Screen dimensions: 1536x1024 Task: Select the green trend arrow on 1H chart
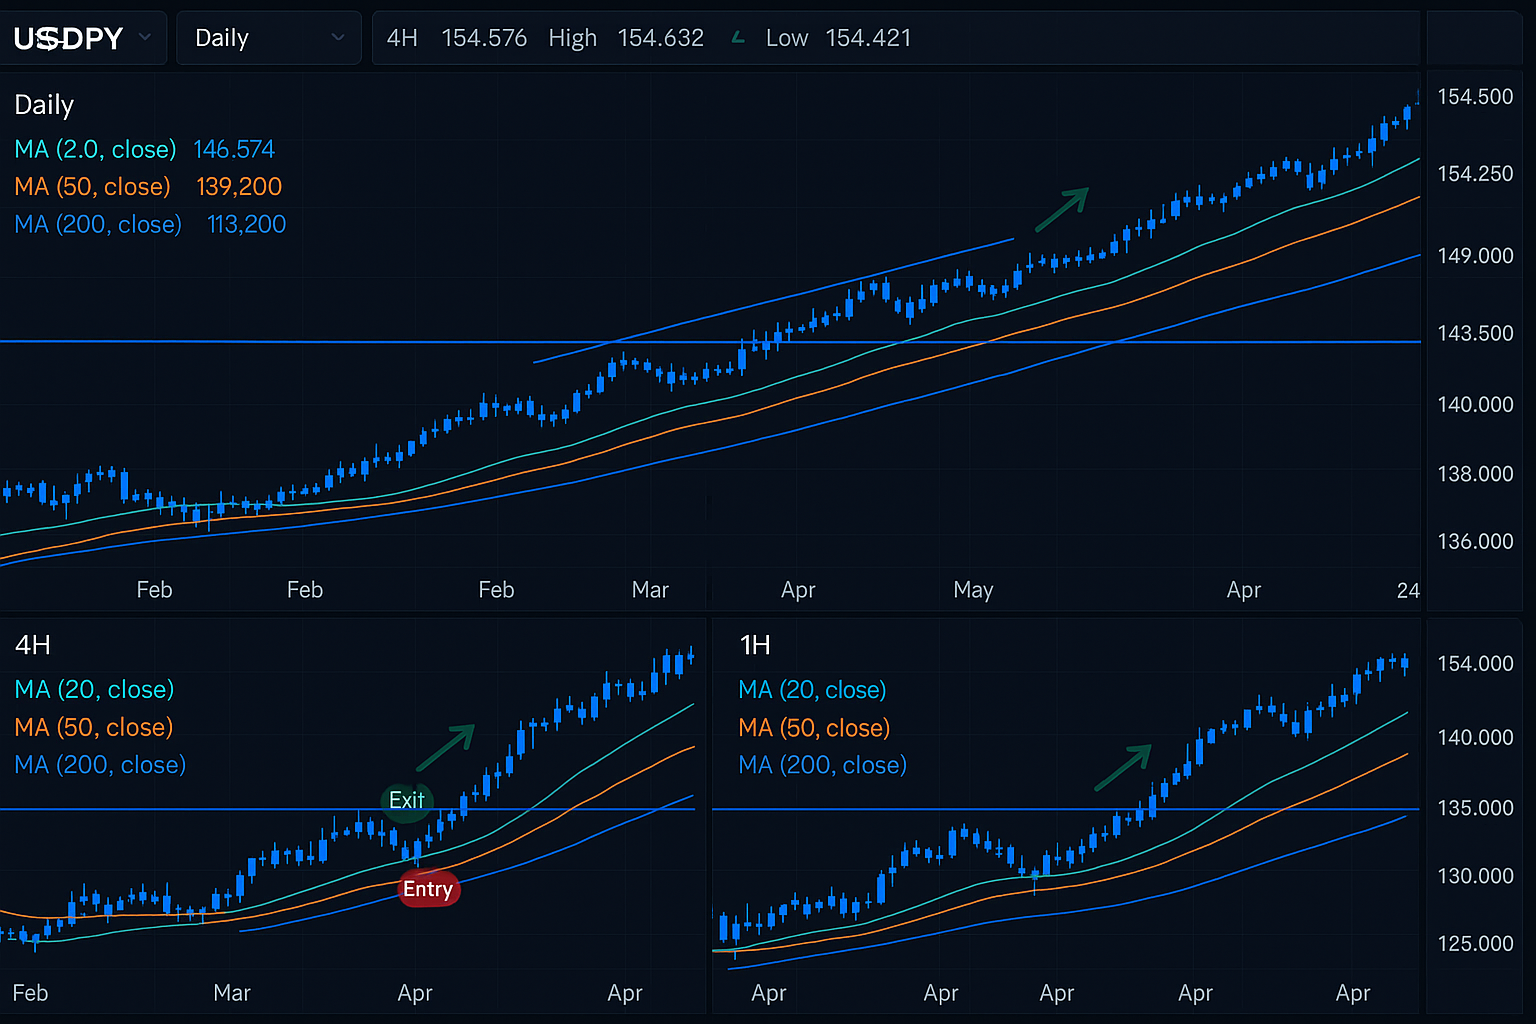point(1124,767)
